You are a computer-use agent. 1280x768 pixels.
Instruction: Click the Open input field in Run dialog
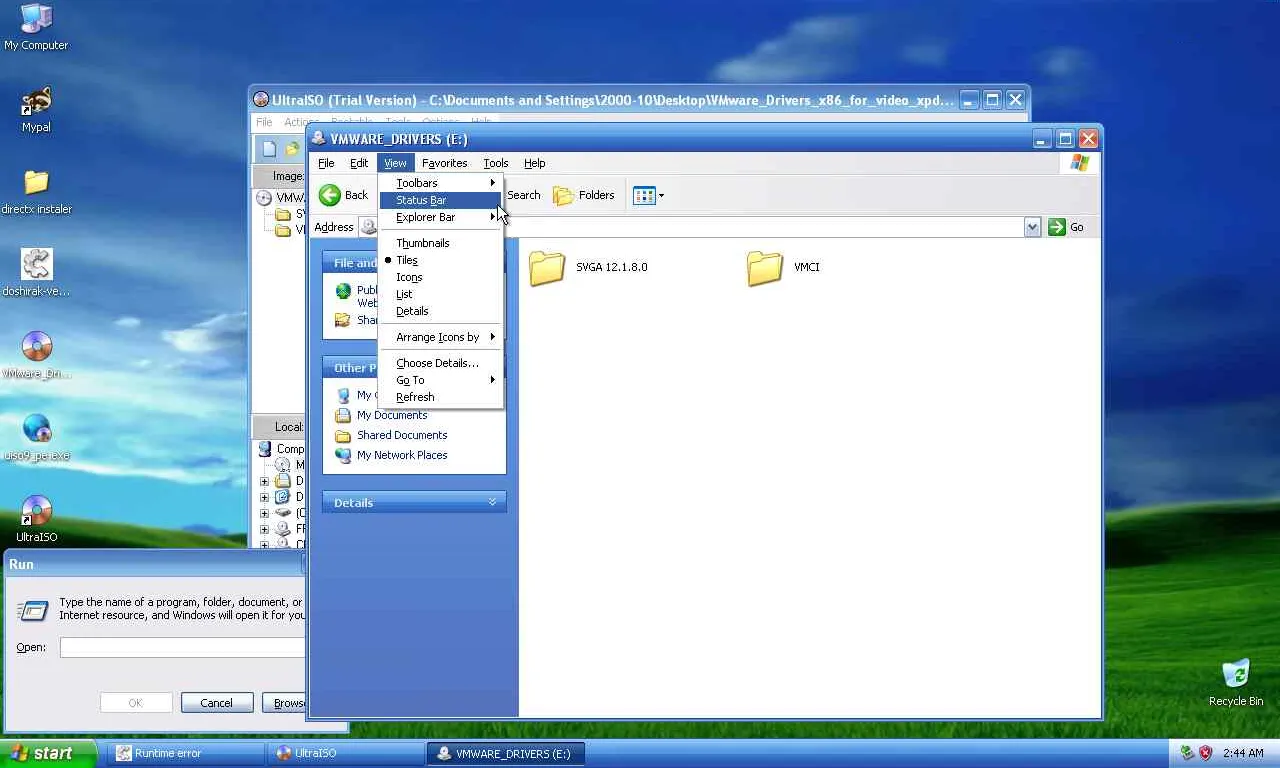(x=183, y=648)
